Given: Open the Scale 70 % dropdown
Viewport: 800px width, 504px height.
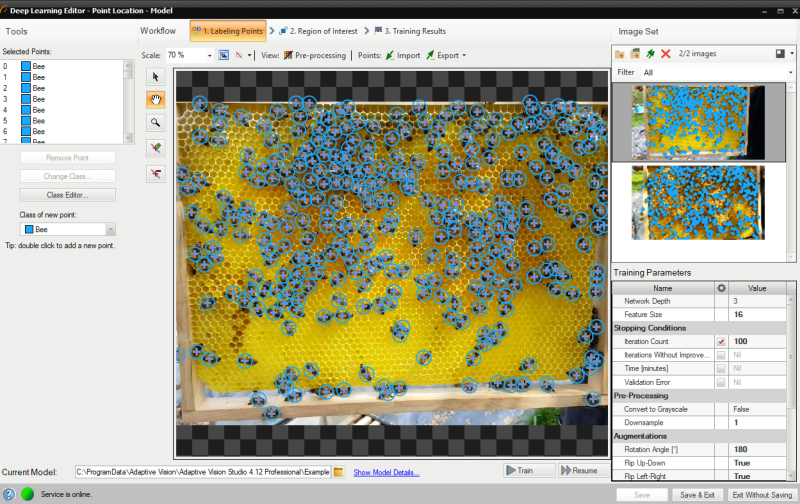Looking at the screenshot, I should 209,56.
